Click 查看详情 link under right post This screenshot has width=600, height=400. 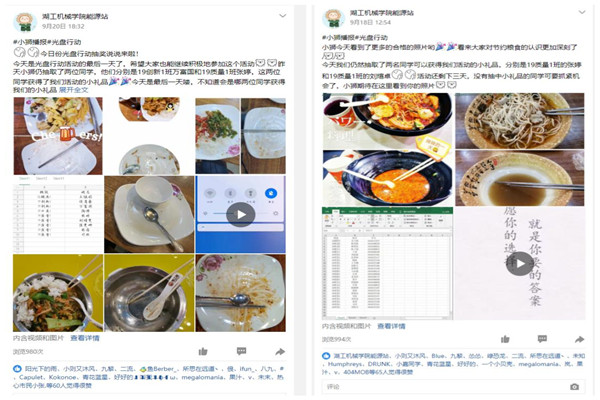[391, 326]
